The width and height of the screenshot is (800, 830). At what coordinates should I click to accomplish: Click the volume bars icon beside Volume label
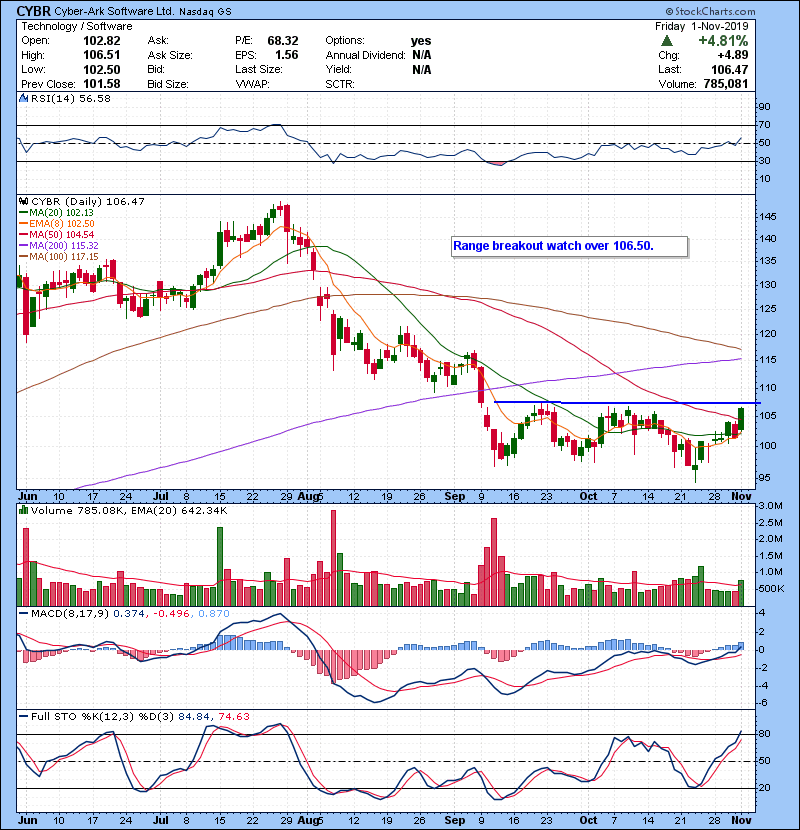coord(23,511)
